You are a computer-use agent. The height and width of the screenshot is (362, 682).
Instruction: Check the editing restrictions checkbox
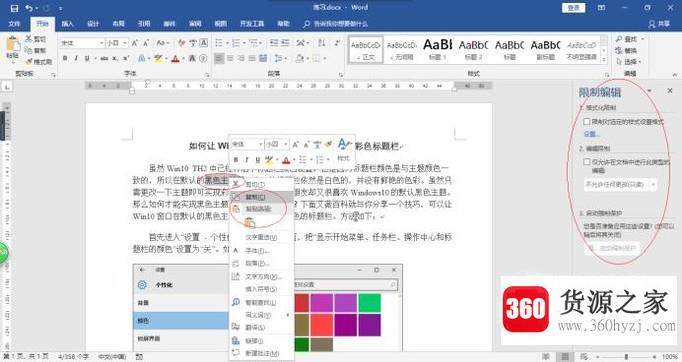(587, 162)
